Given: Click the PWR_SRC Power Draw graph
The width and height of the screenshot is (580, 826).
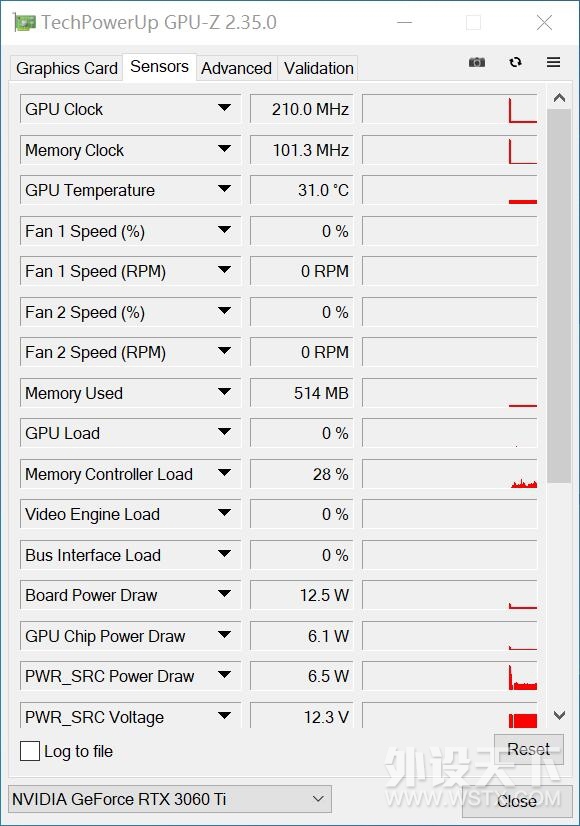Looking at the screenshot, I should (450, 676).
